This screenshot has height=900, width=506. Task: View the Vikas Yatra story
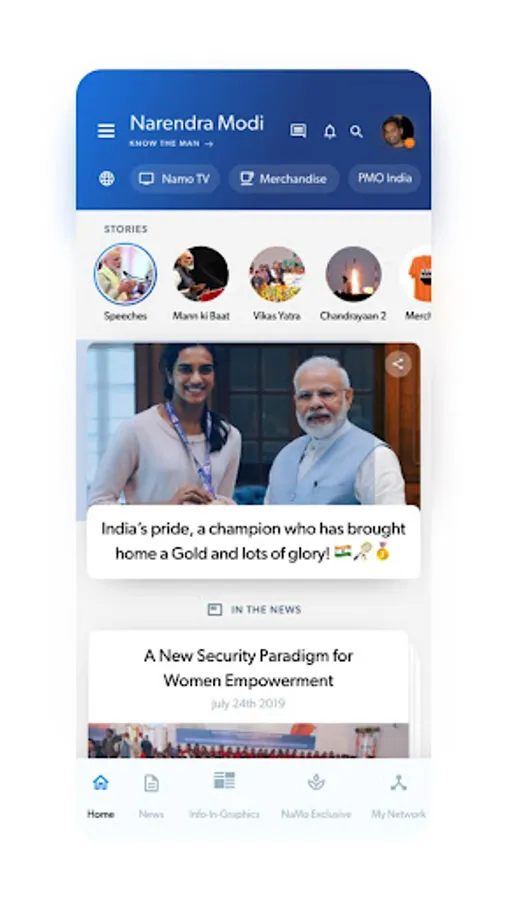pos(277,283)
